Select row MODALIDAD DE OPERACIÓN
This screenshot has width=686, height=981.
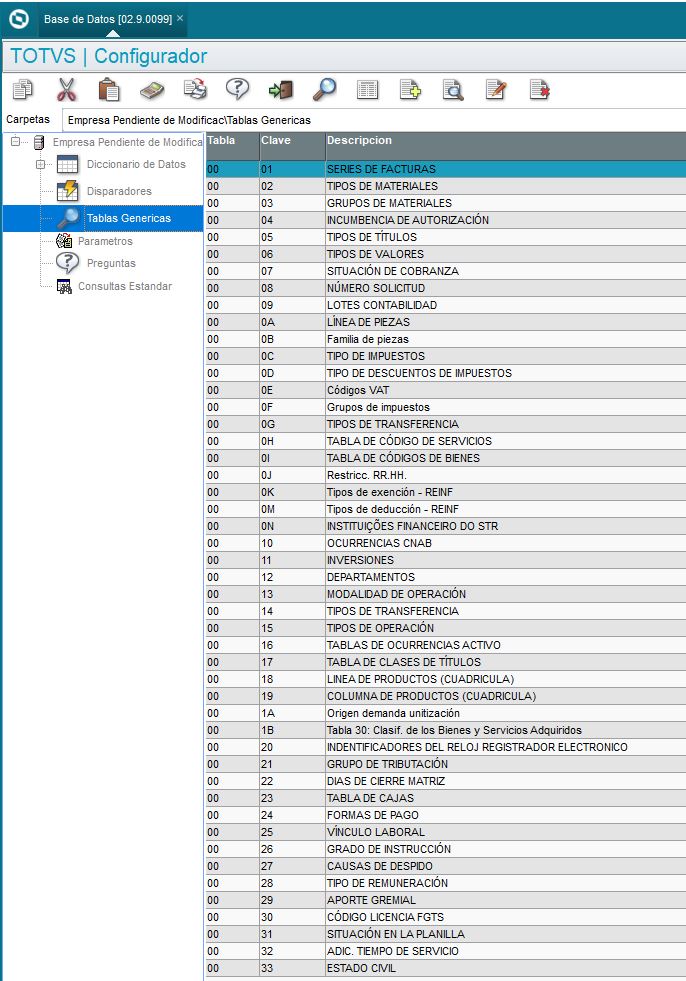446,594
